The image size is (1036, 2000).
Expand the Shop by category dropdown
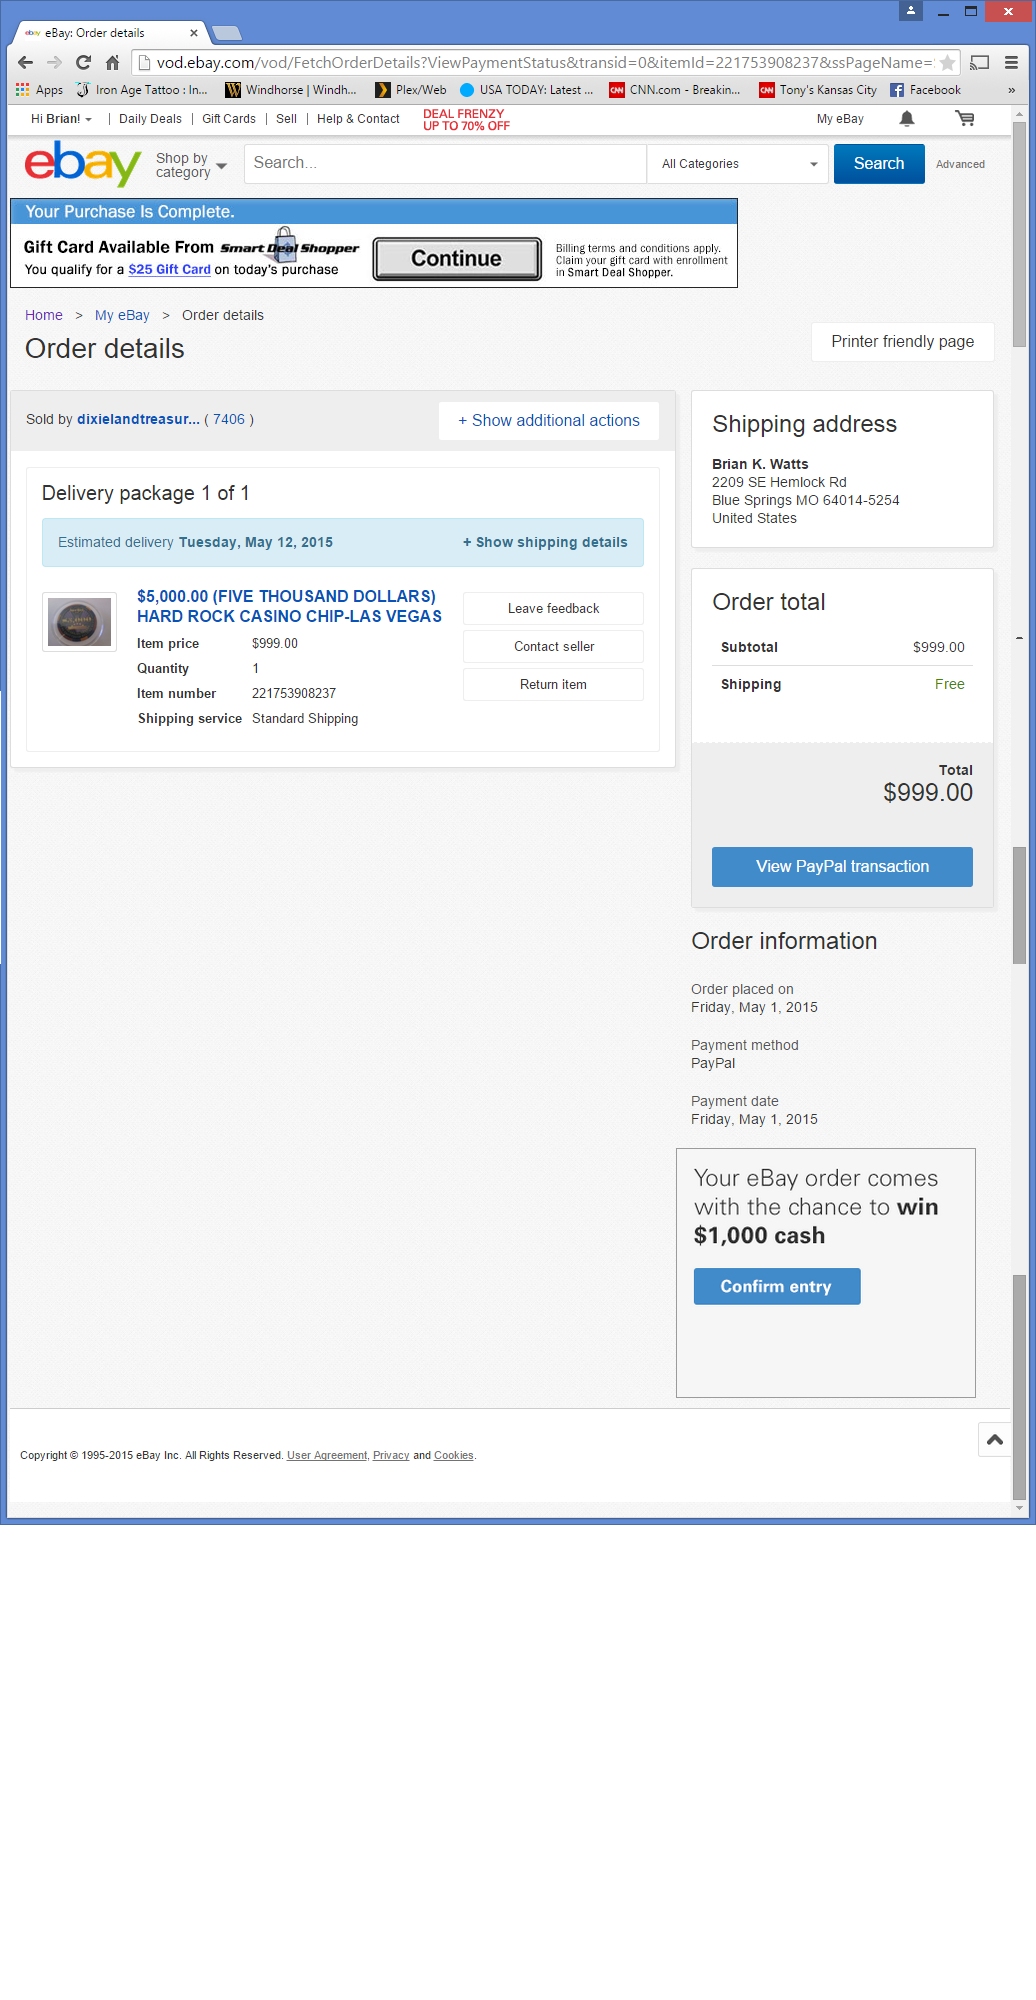(x=191, y=165)
